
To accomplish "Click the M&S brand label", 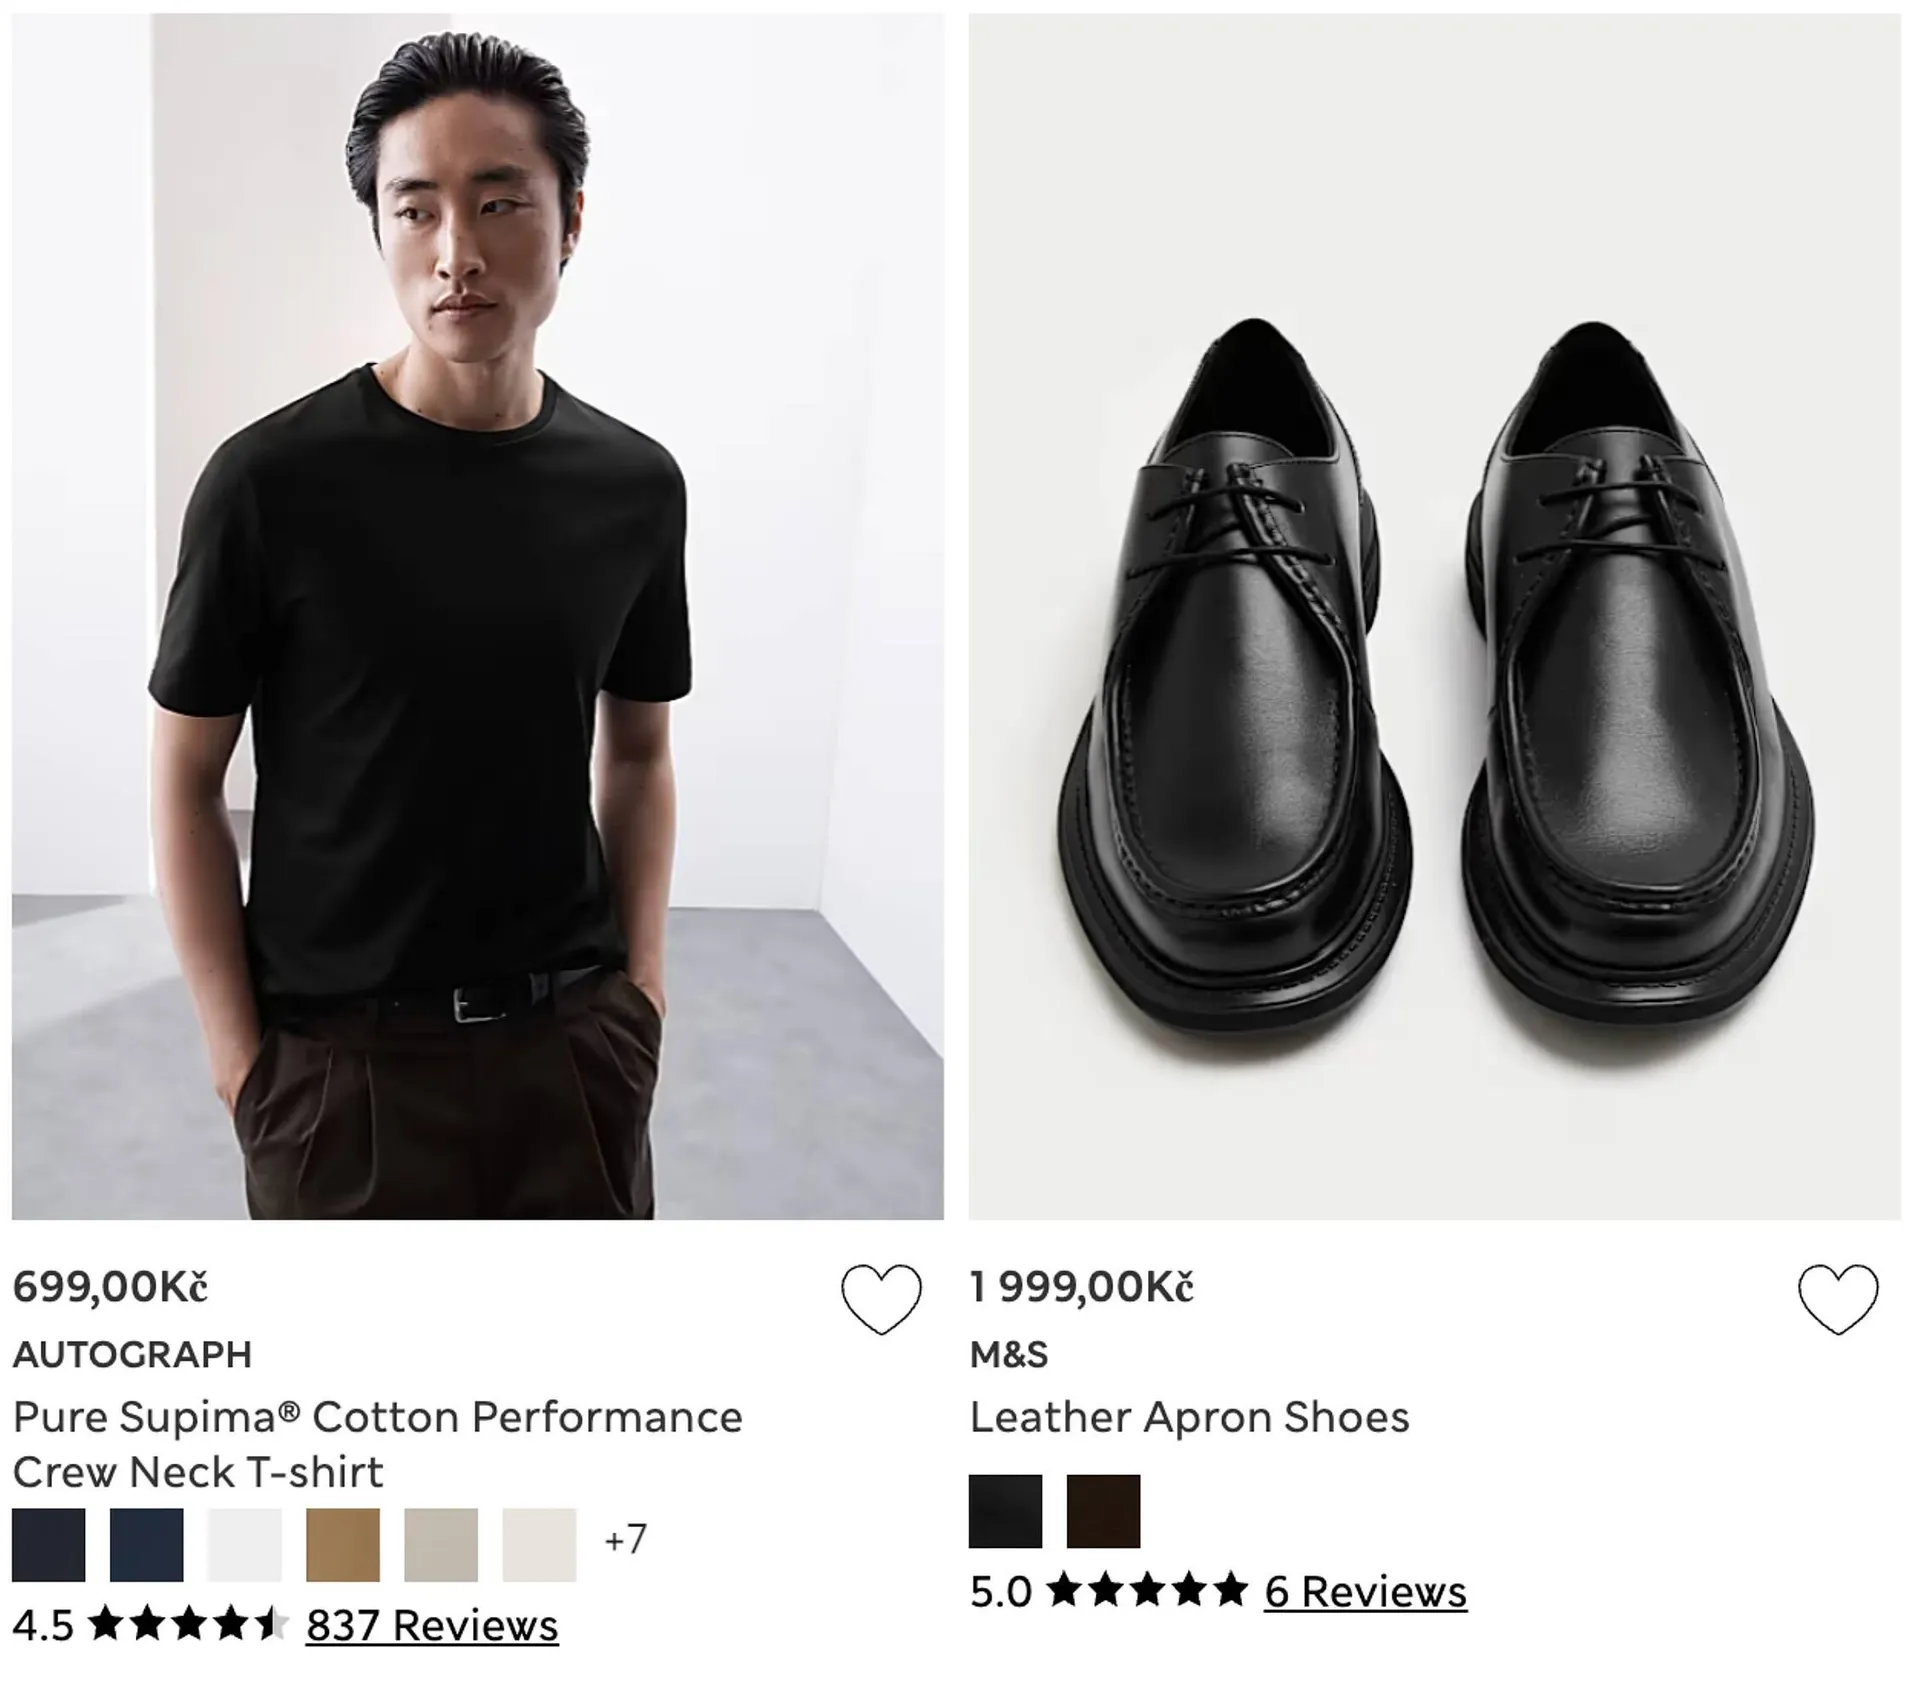I will (x=1009, y=1355).
